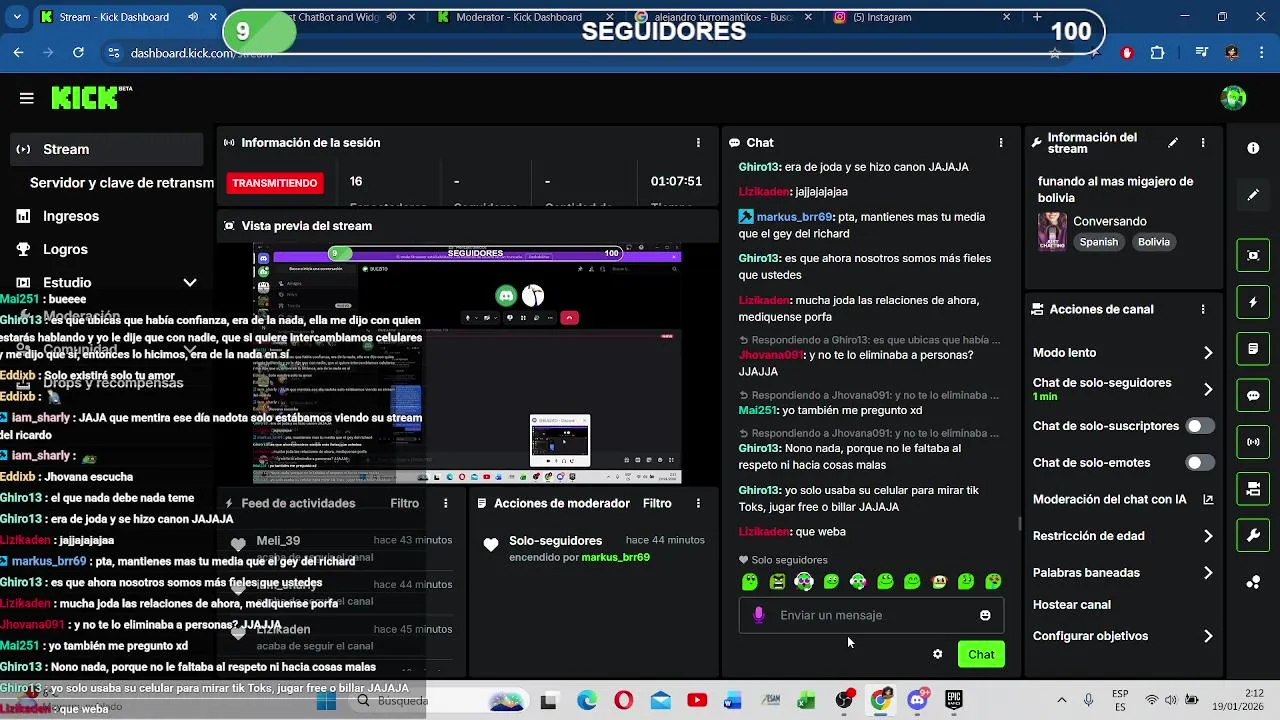Toggle the wrench widget icon
Image resolution: width=1280 pixels, height=720 pixels.
tap(1253, 535)
